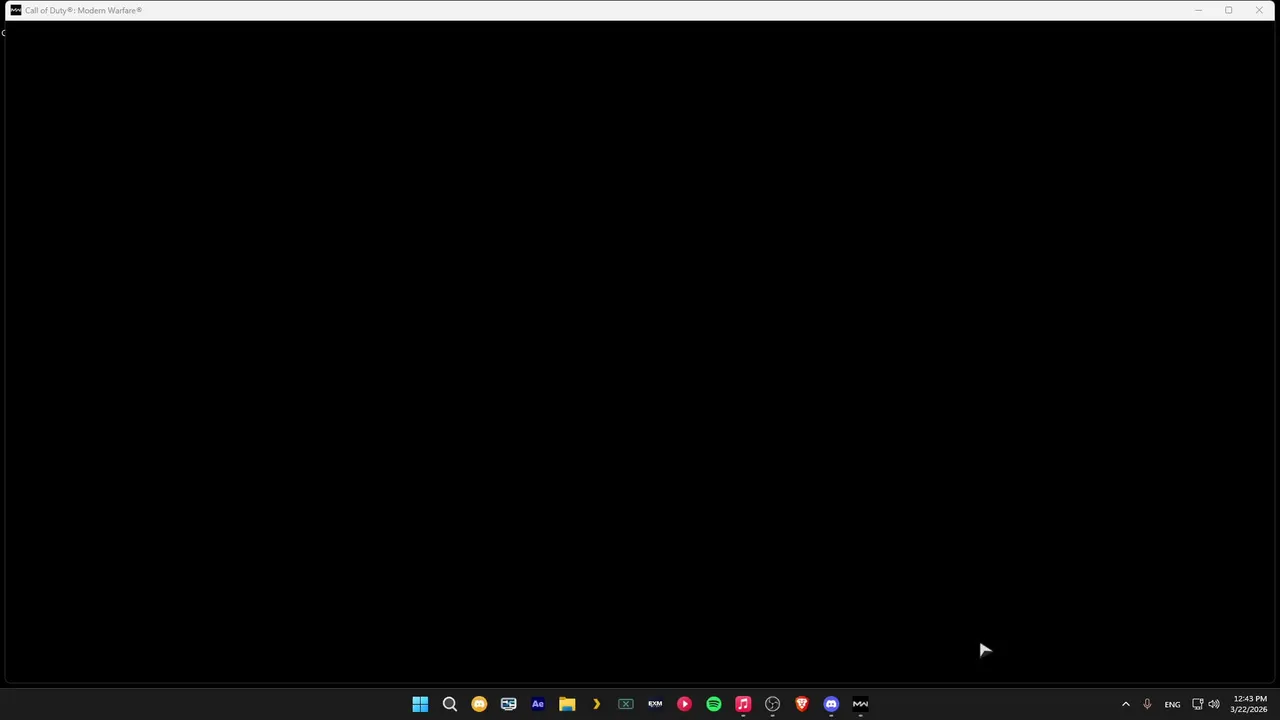This screenshot has height=720, width=1280.
Task: Open File Explorer folder icon
Action: point(567,704)
